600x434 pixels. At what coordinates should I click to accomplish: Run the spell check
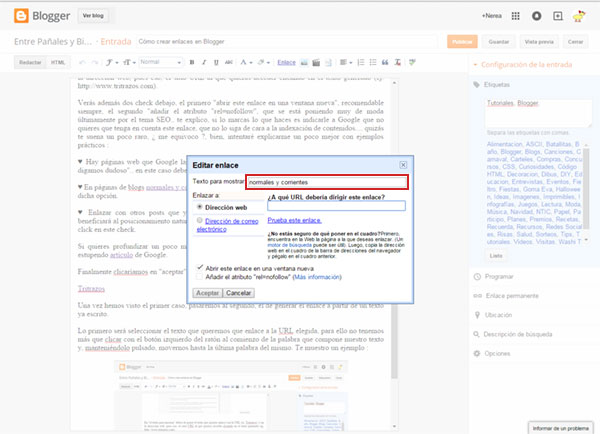(x=412, y=62)
